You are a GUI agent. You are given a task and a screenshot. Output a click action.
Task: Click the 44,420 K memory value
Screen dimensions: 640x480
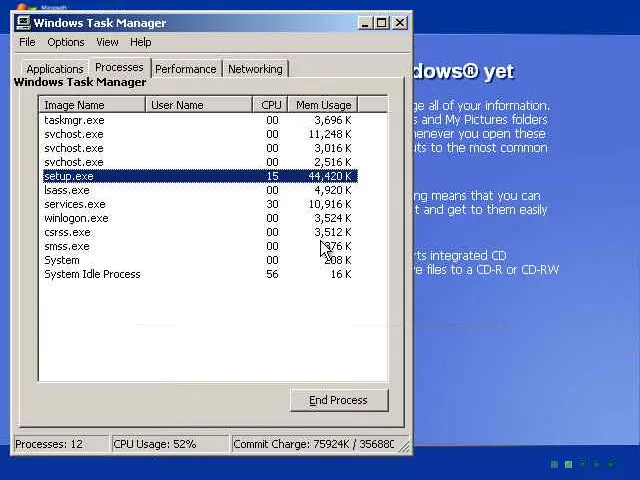330,176
